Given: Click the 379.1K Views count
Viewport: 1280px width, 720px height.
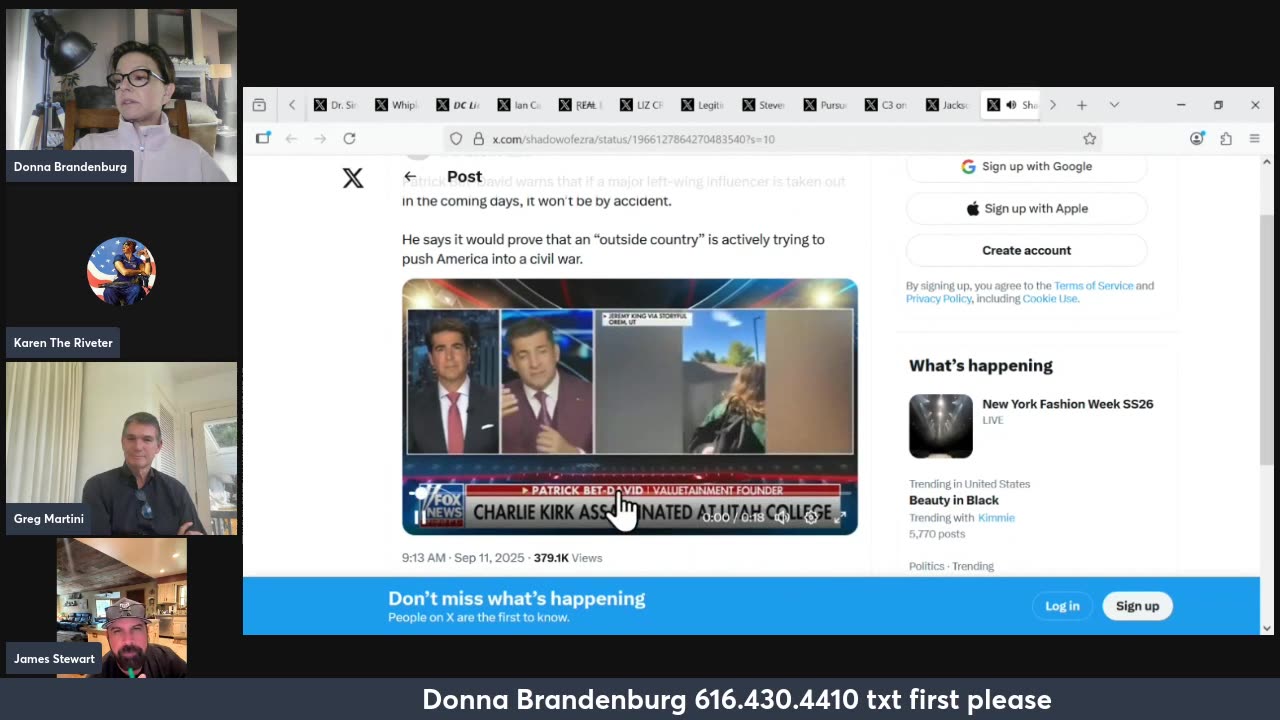Looking at the screenshot, I should click(x=568, y=558).
